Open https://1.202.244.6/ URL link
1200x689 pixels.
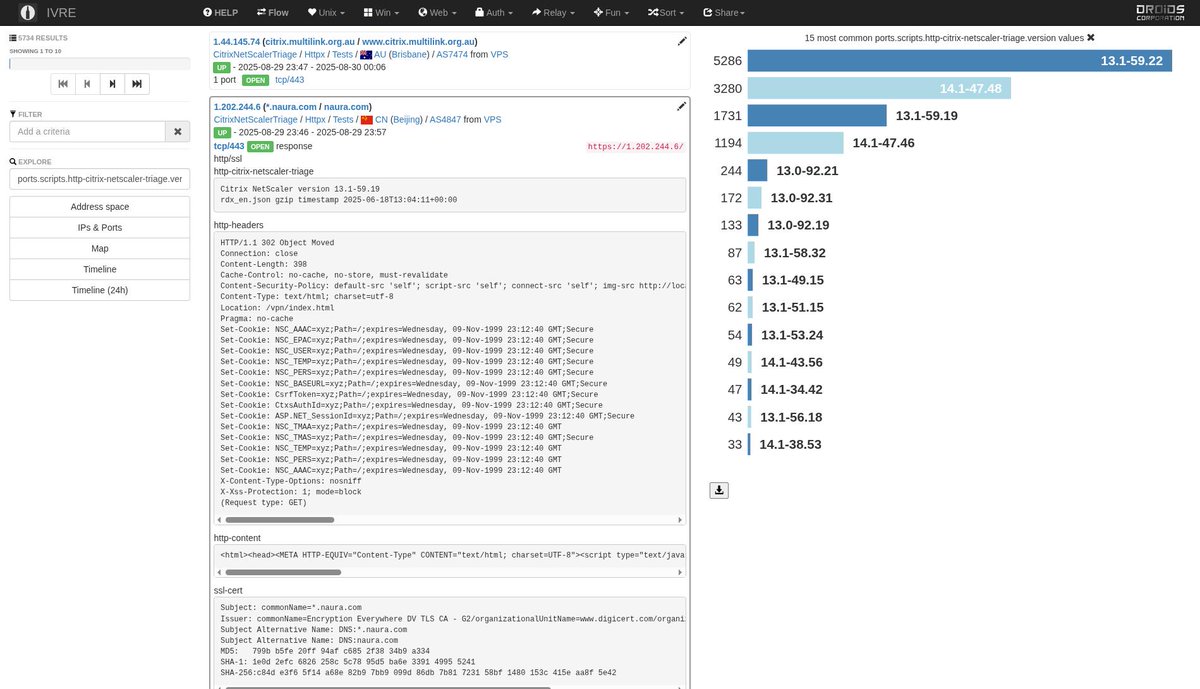tap(635, 147)
